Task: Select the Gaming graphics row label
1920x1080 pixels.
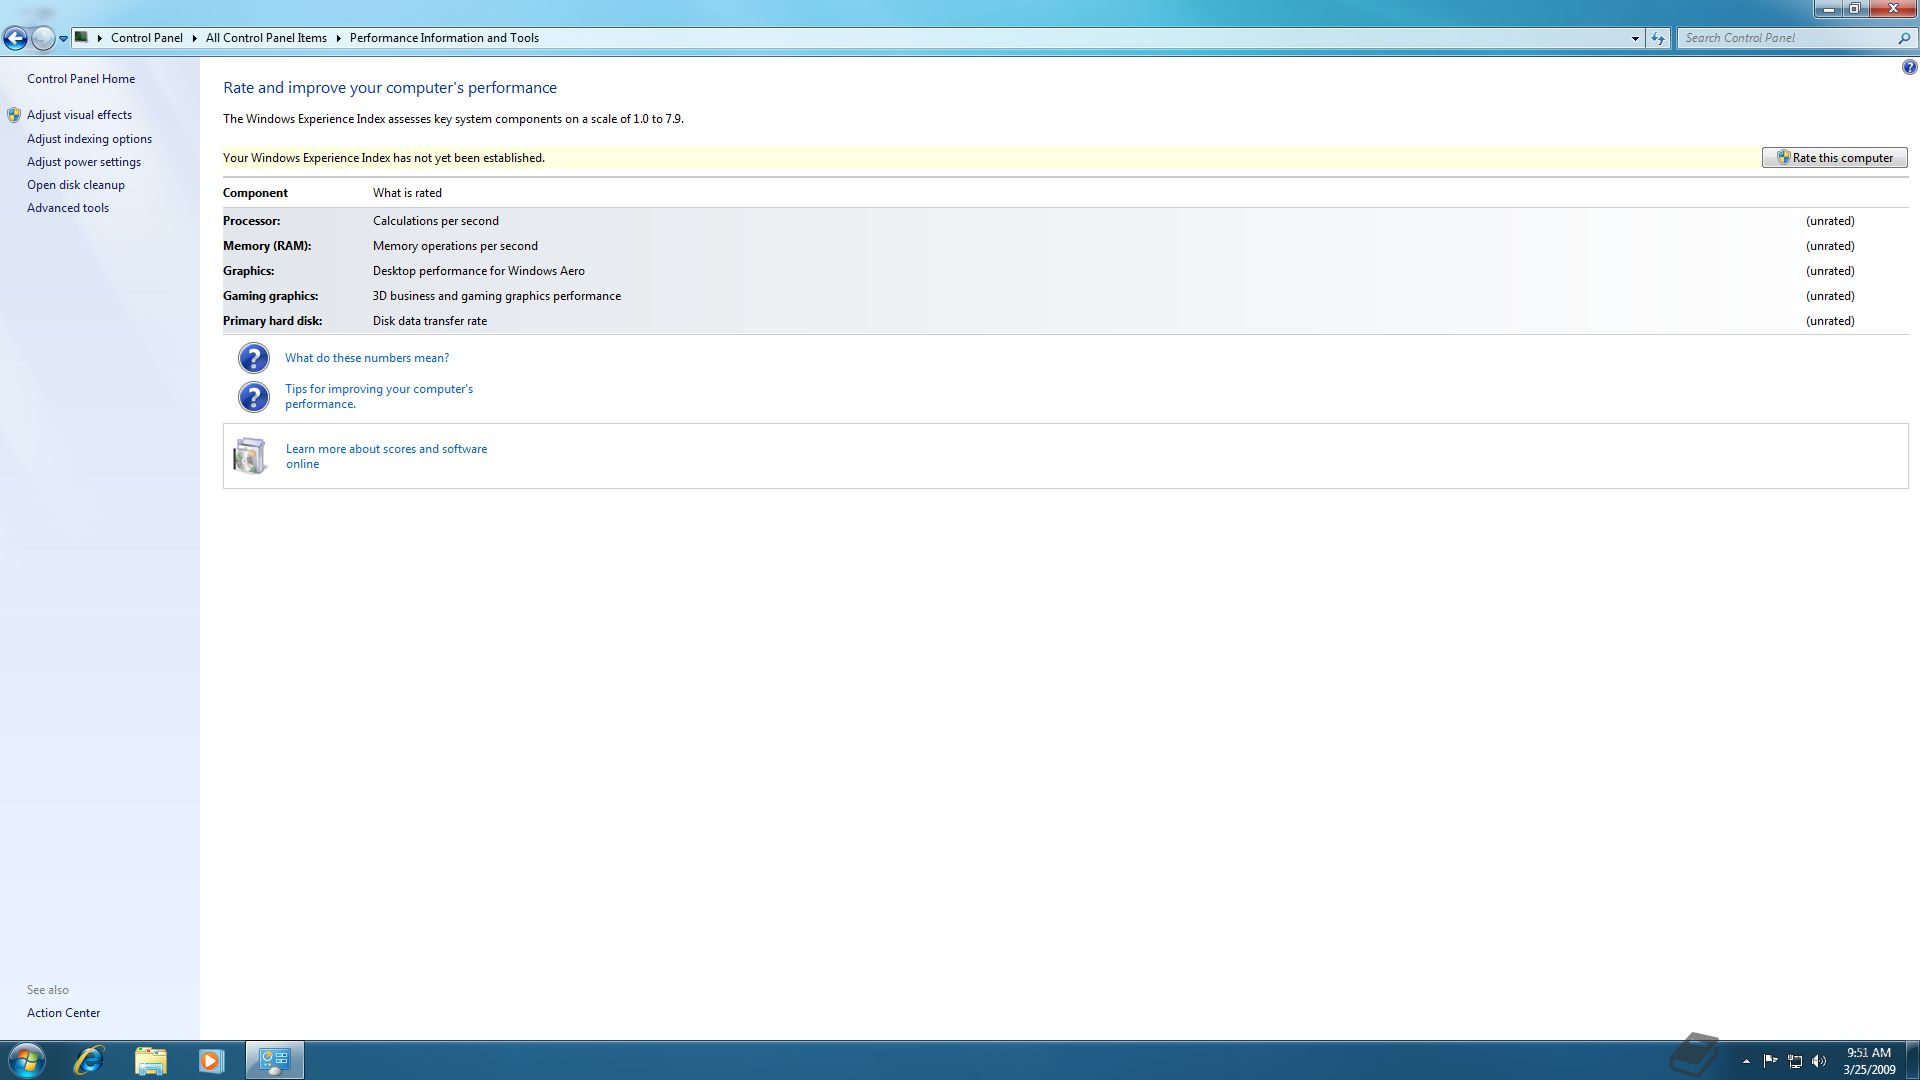Action: (x=270, y=296)
